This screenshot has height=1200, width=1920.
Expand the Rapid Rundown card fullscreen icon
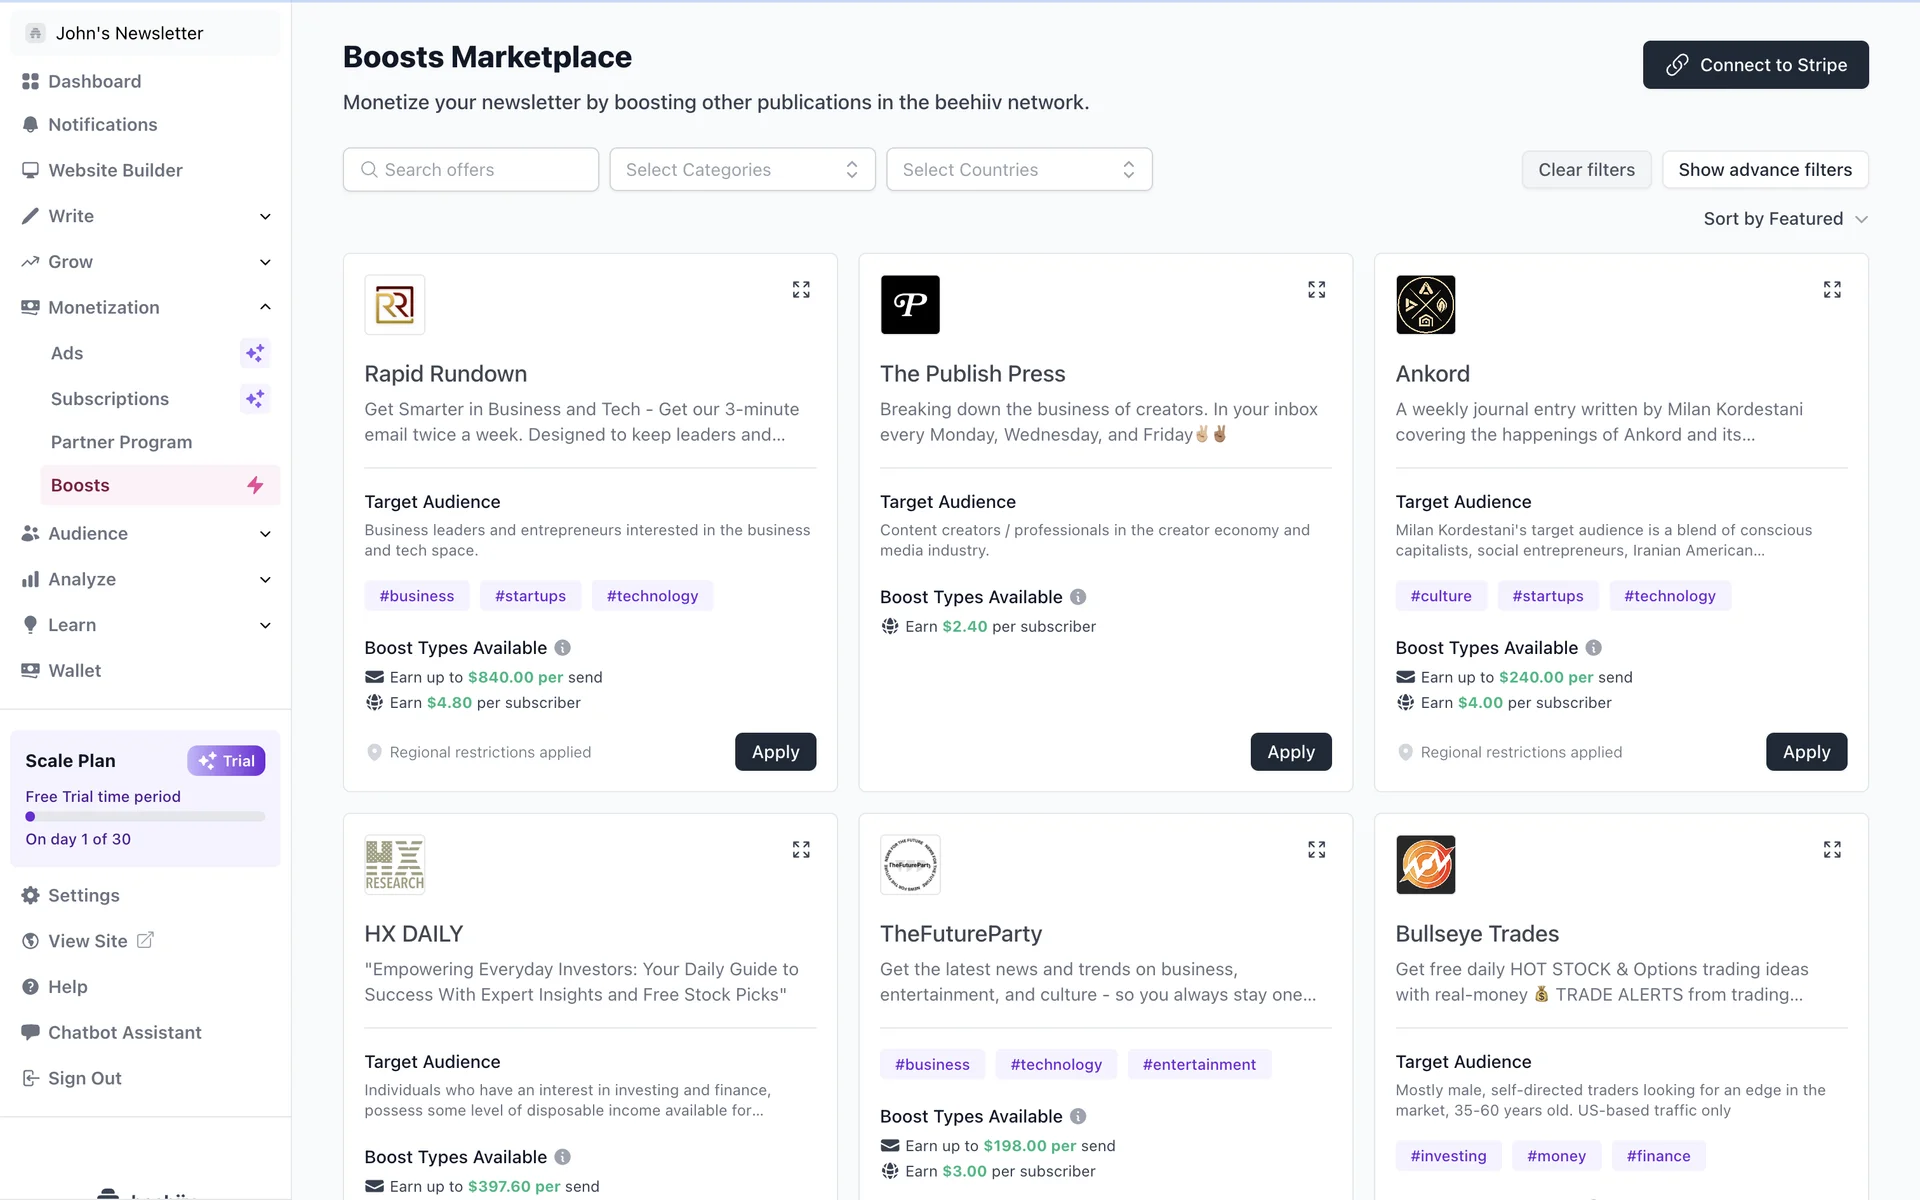[x=801, y=290]
